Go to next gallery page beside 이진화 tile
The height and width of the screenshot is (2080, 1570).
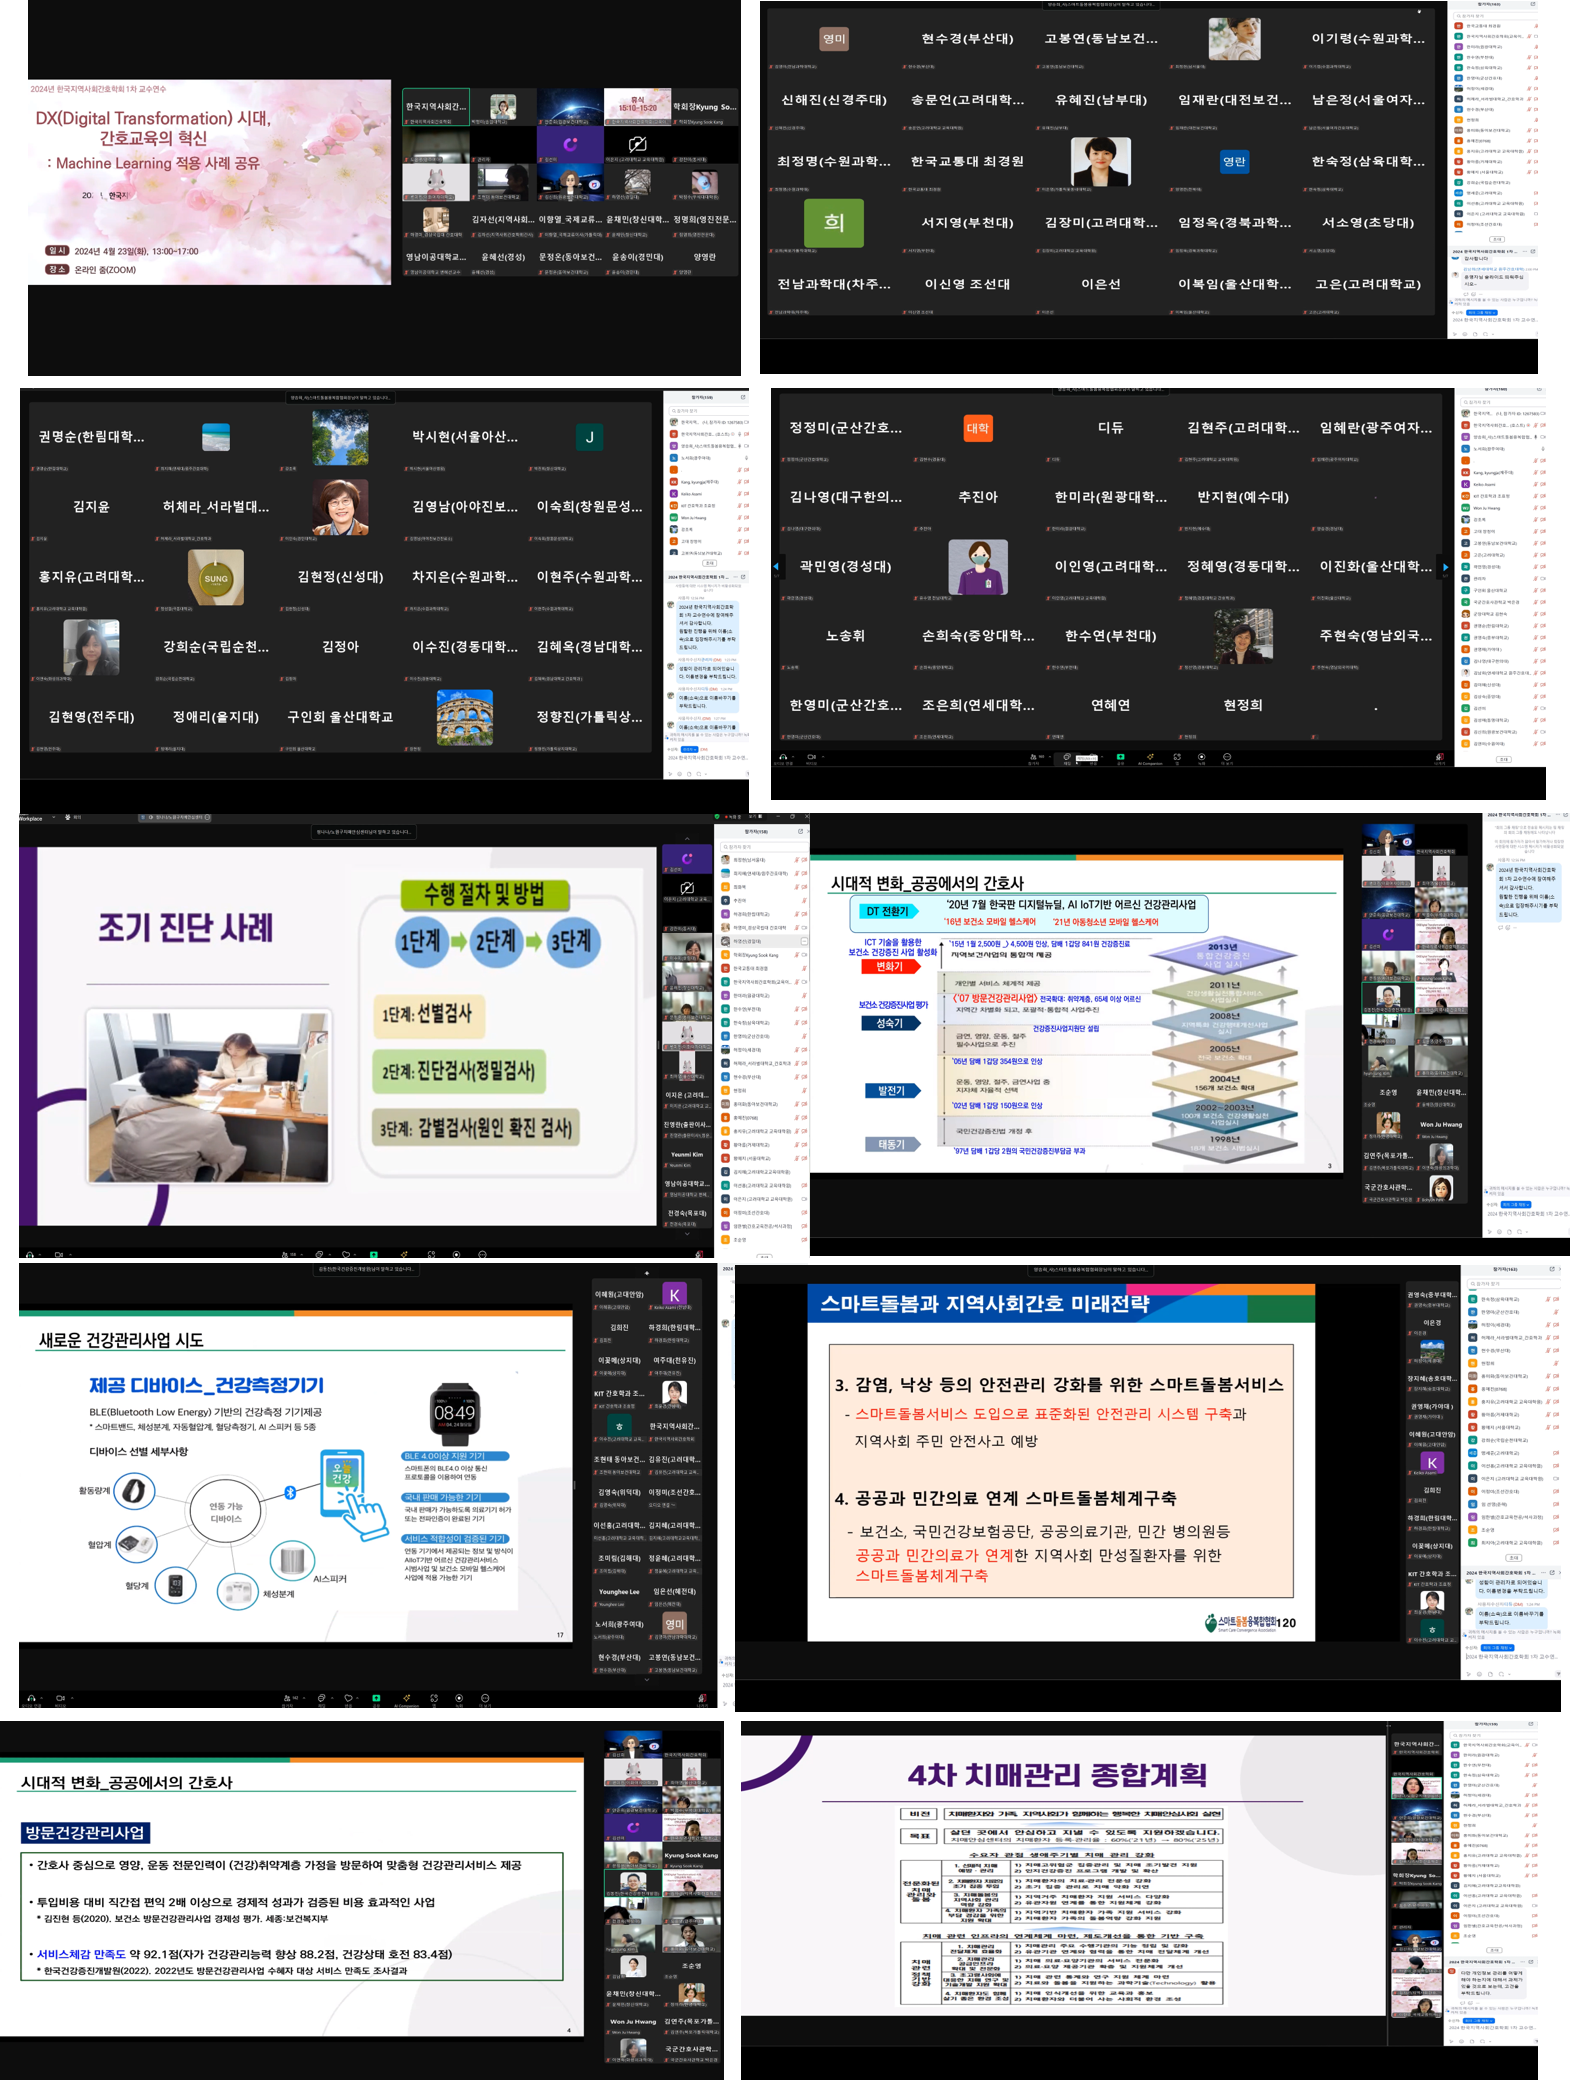click(x=1444, y=567)
